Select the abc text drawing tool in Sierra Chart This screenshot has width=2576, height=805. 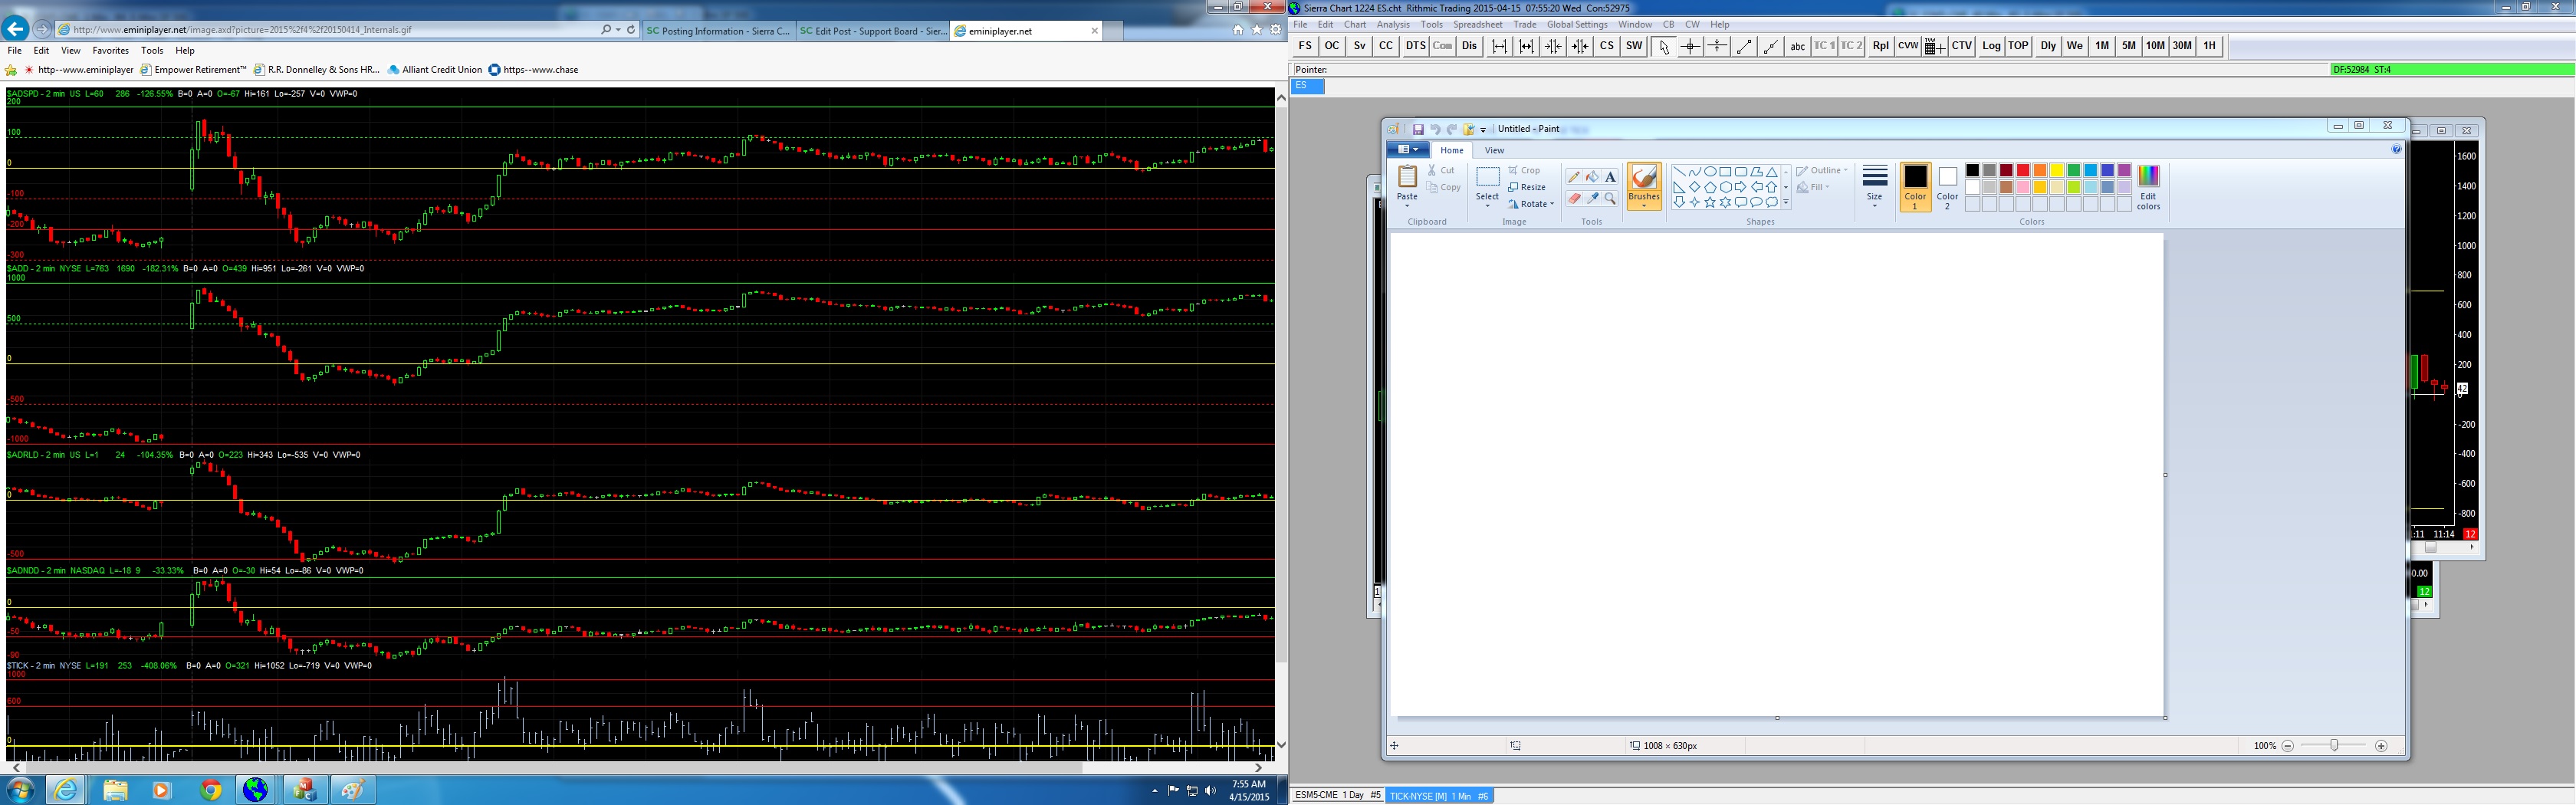point(1798,46)
